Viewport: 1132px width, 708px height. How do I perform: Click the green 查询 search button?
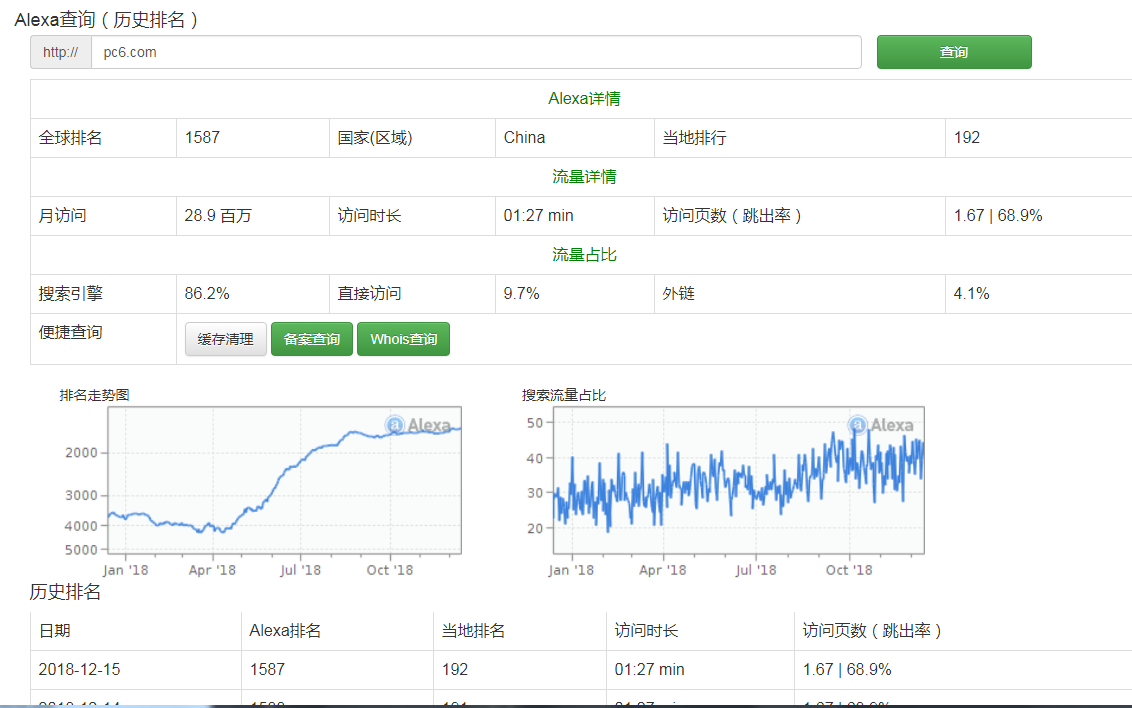pos(954,52)
